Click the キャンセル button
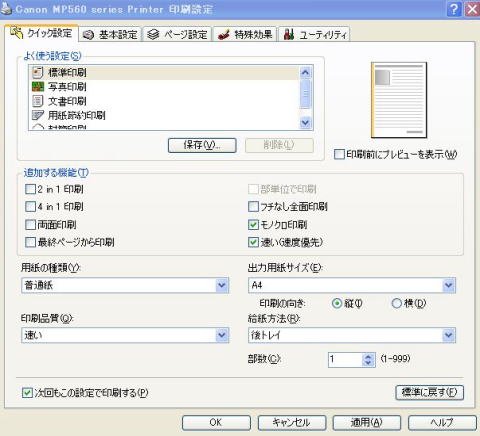Viewport: 480px width, 436px height. coord(292,423)
